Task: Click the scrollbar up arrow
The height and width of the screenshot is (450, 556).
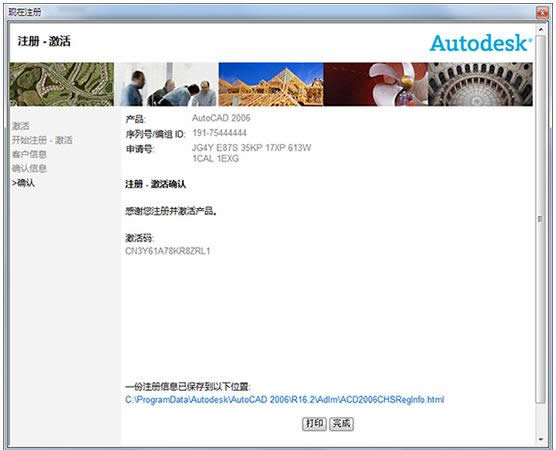Action: tap(541, 29)
